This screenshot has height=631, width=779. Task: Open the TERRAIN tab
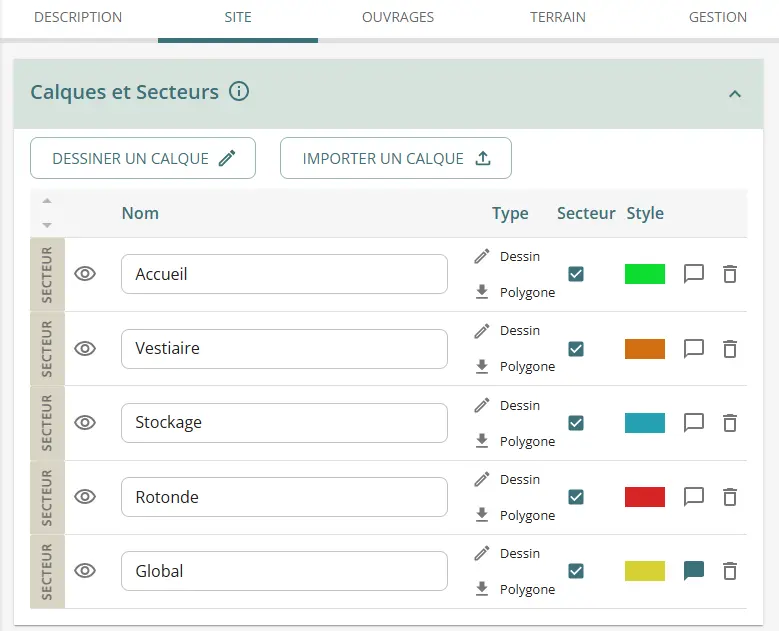pyautogui.click(x=558, y=17)
